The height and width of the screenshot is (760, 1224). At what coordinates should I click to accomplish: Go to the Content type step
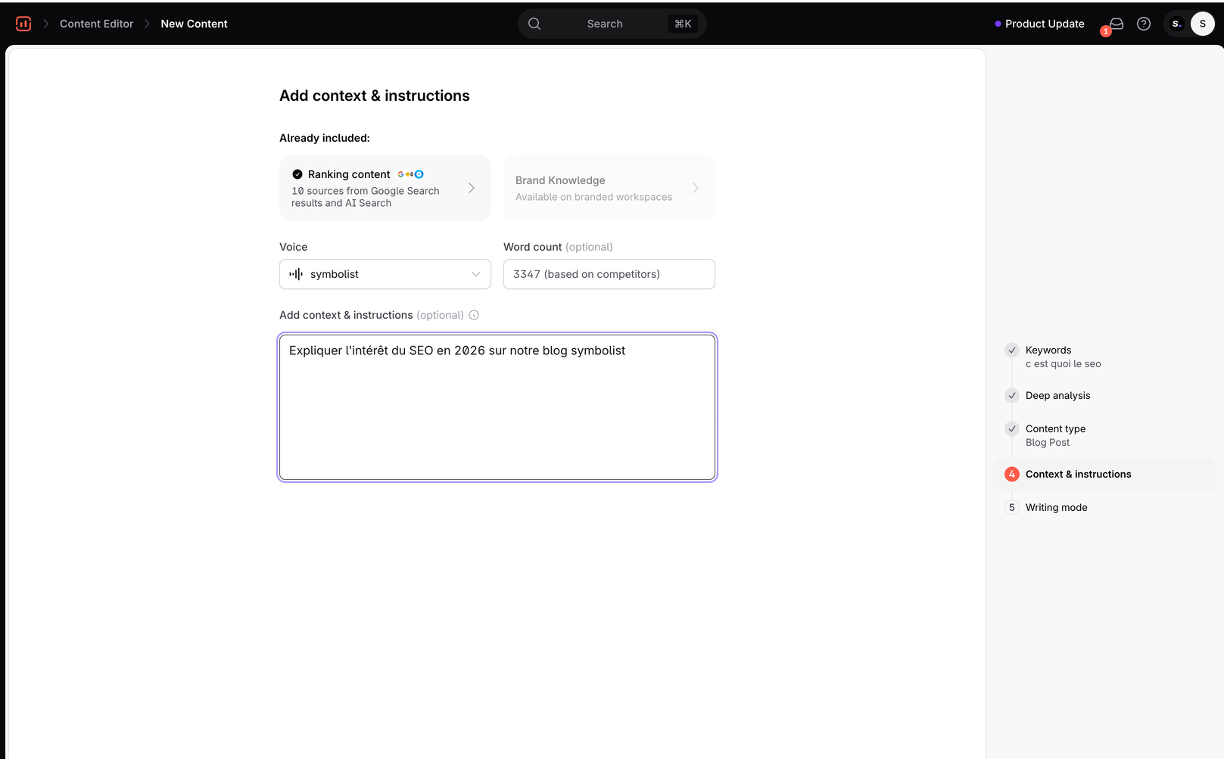point(1055,429)
